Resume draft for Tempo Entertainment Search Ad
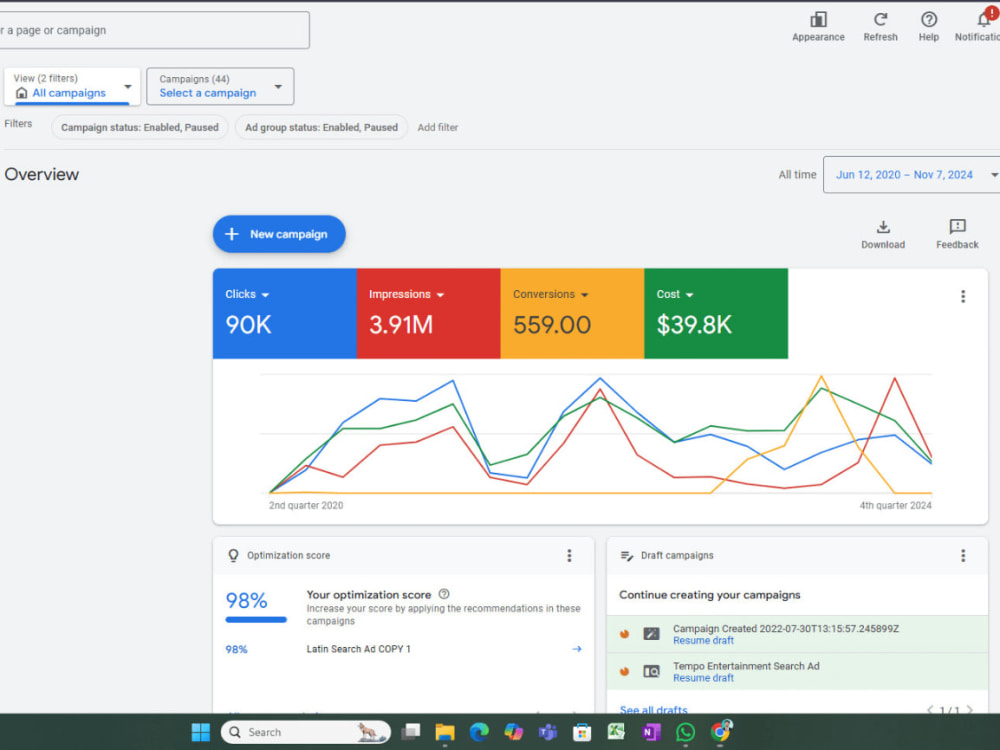Screen dimensions: 1000x750 [703, 678]
